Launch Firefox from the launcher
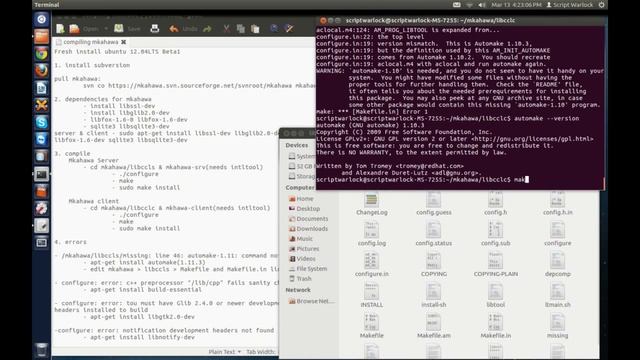 tap(41, 71)
